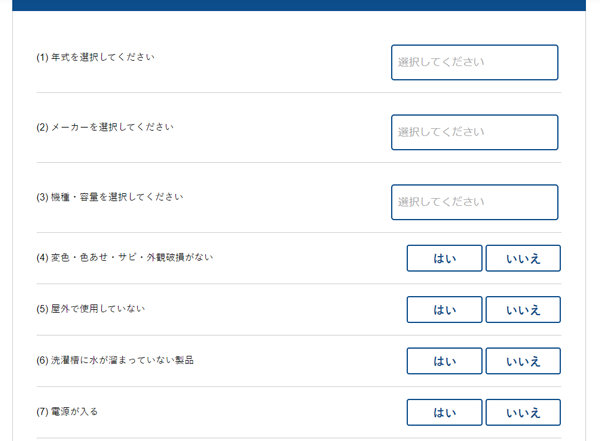Open the メーカー (manufacturer) selection dropdown
The image size is (600, 441).
pyautogui.click(x=474, y=132)
